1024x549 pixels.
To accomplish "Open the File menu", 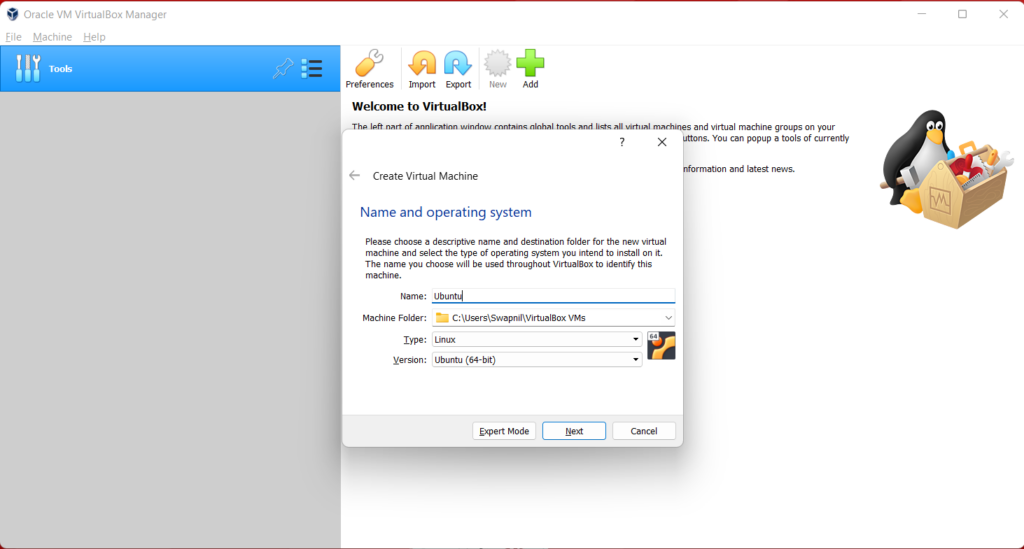I will [x=13, y=37].
